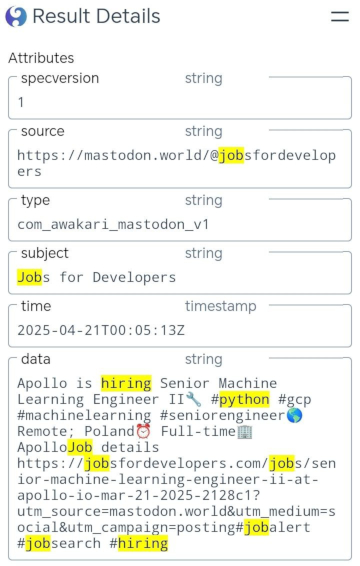Click the Result Details title
The height and width of the screenshot is (566, 360).
tap(96, 17)
